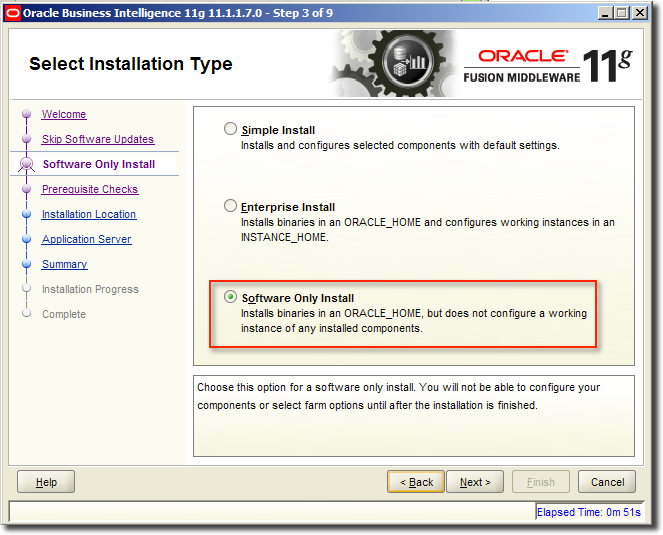
Task: Click the Prerequisite Checks bullet icon
Action: point(27,189)
